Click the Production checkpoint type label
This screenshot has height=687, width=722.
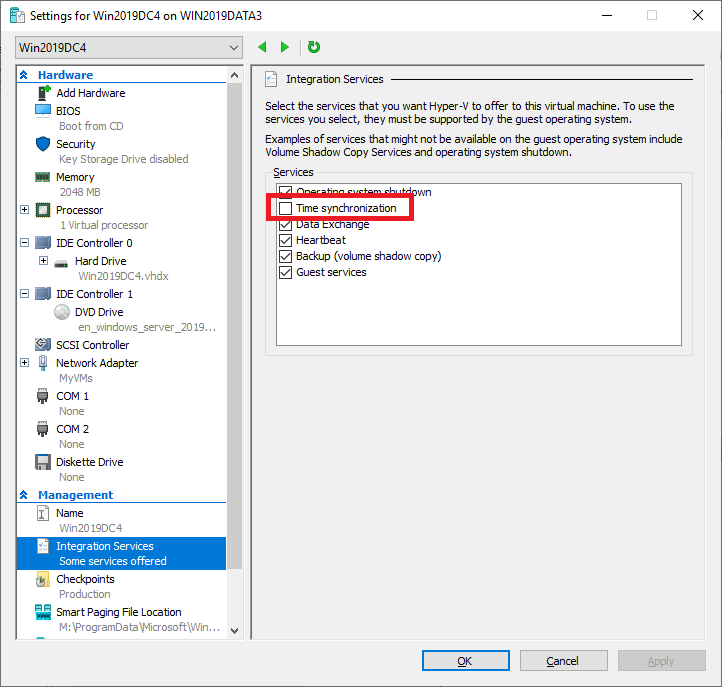click(85, 594)
